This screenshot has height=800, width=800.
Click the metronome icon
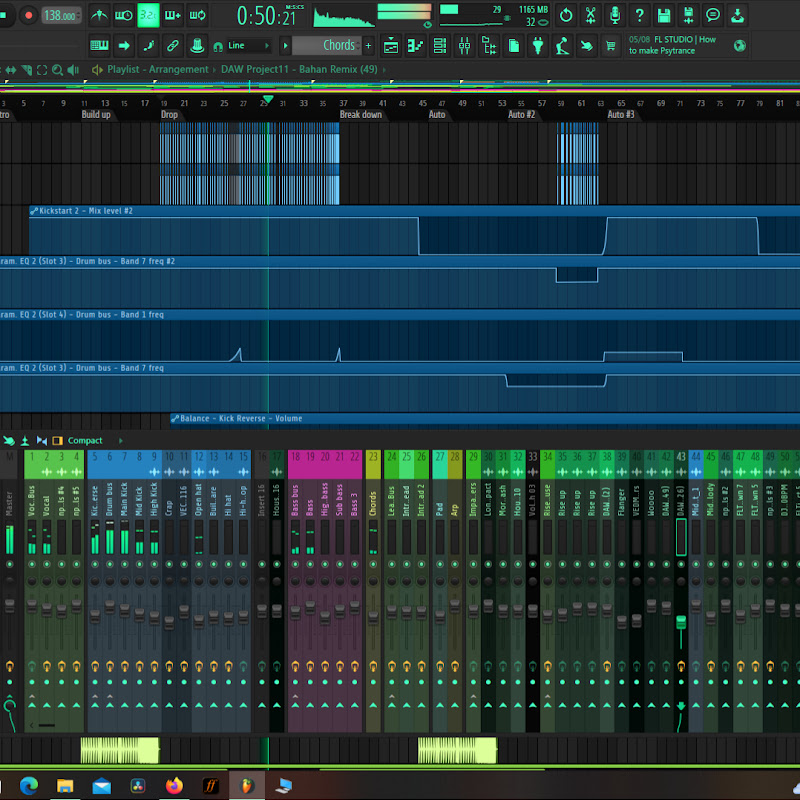click(x=100, y=15)
